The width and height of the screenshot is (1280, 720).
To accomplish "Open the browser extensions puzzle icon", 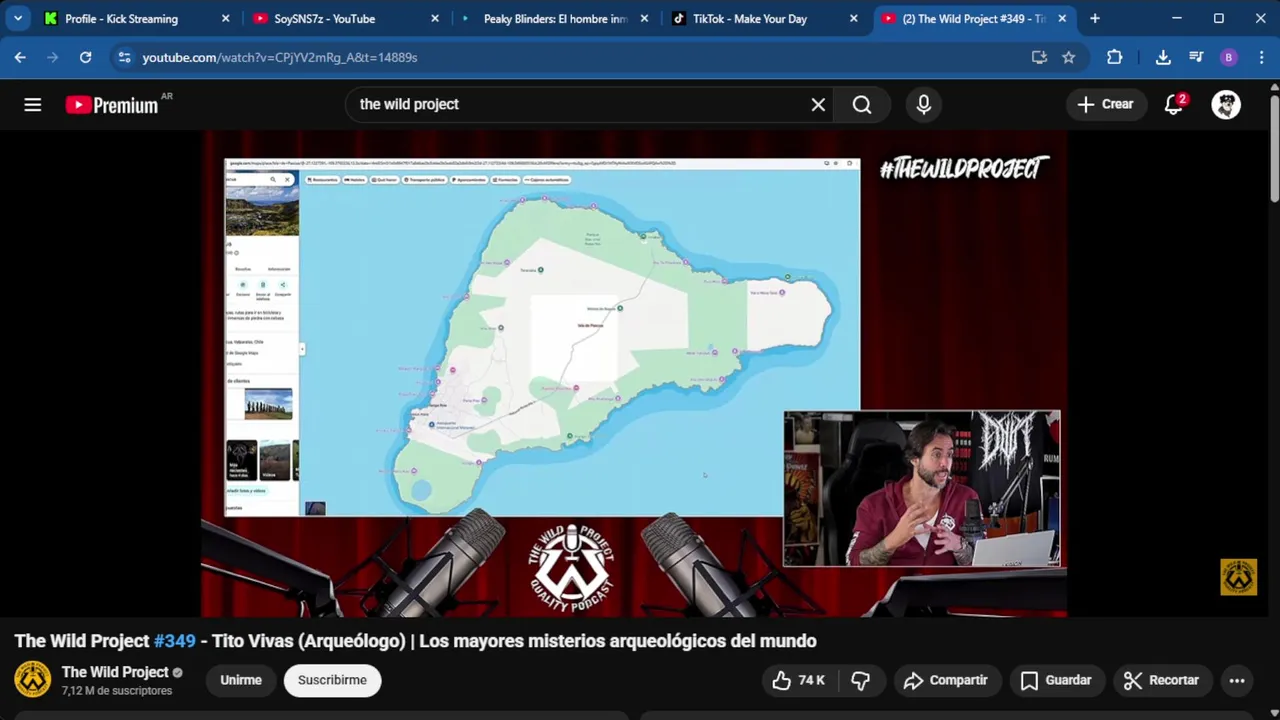I will click(x=1114, y=57).
